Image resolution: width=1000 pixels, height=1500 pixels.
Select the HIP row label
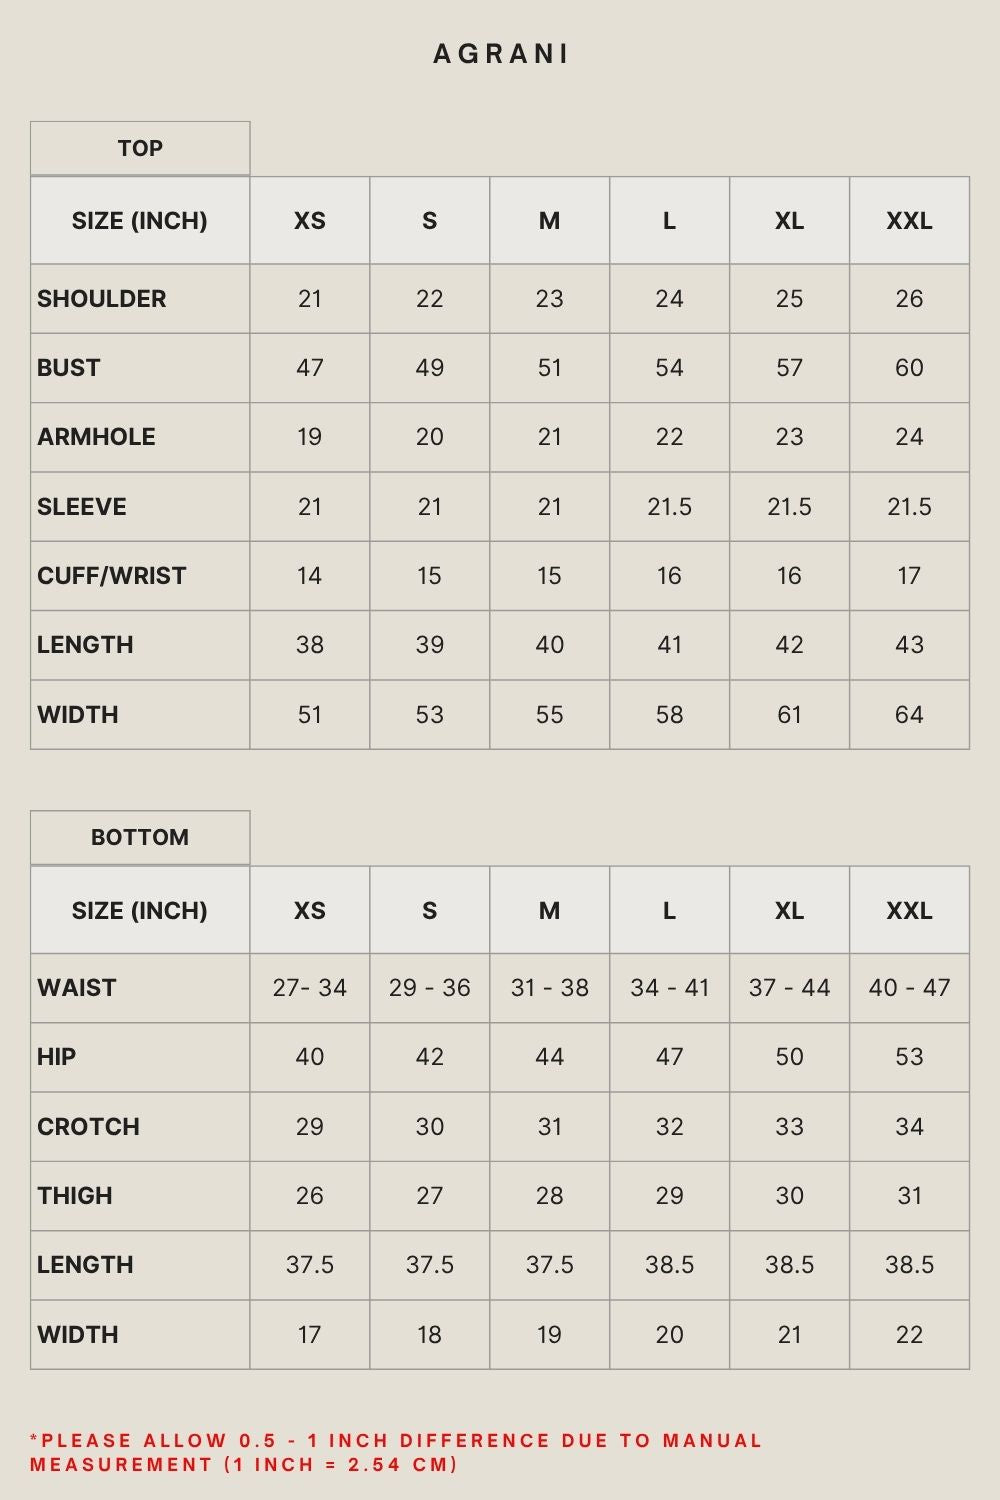(57, 1057)
